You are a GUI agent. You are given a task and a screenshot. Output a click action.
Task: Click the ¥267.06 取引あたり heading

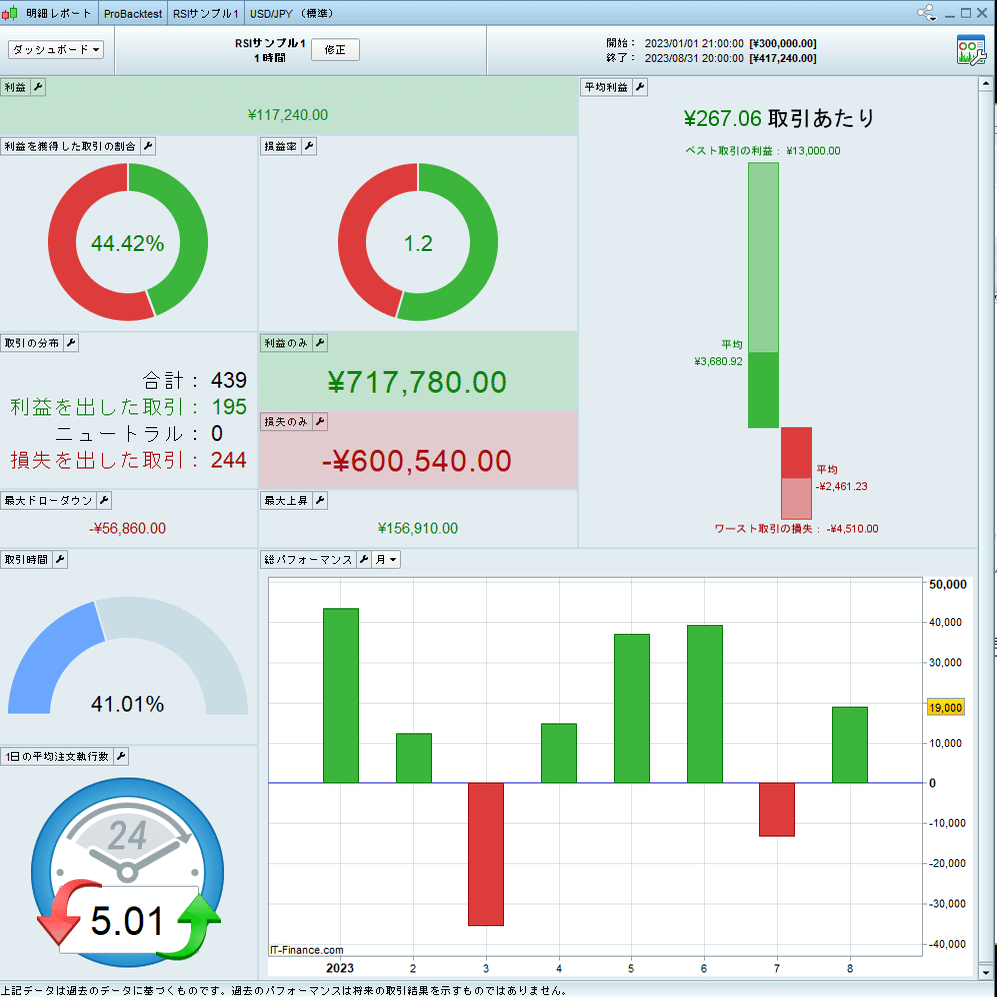[x=779, y=118]
